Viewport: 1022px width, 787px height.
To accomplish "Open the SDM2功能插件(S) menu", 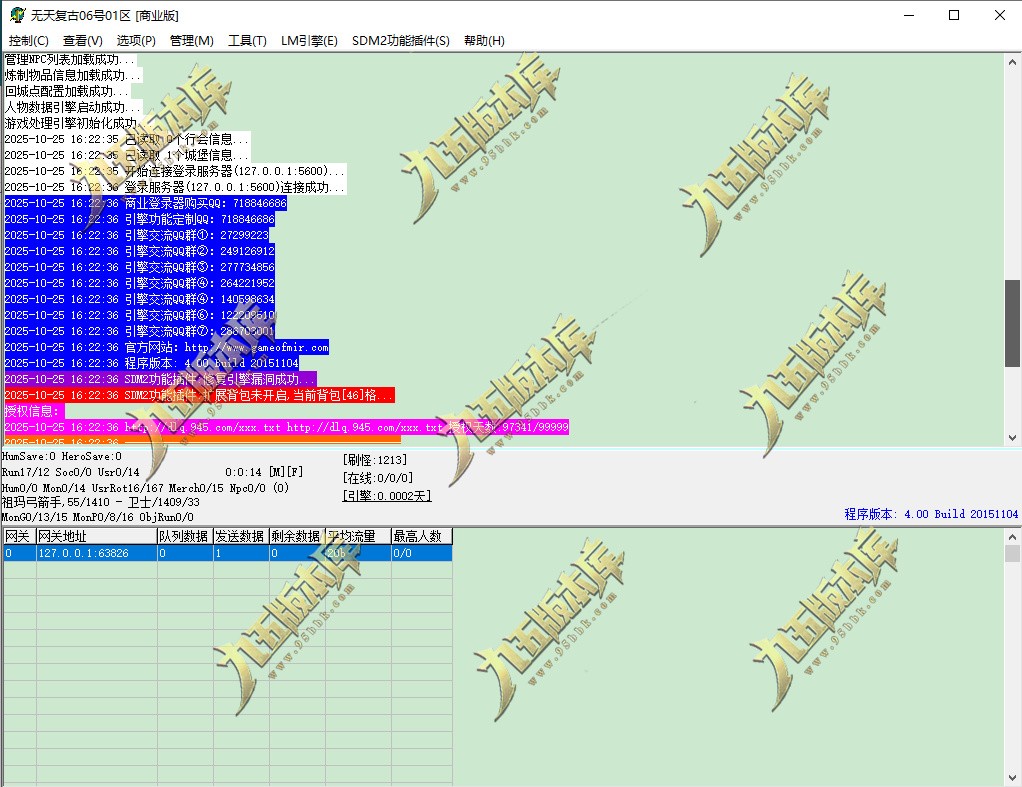I will 401,40.
